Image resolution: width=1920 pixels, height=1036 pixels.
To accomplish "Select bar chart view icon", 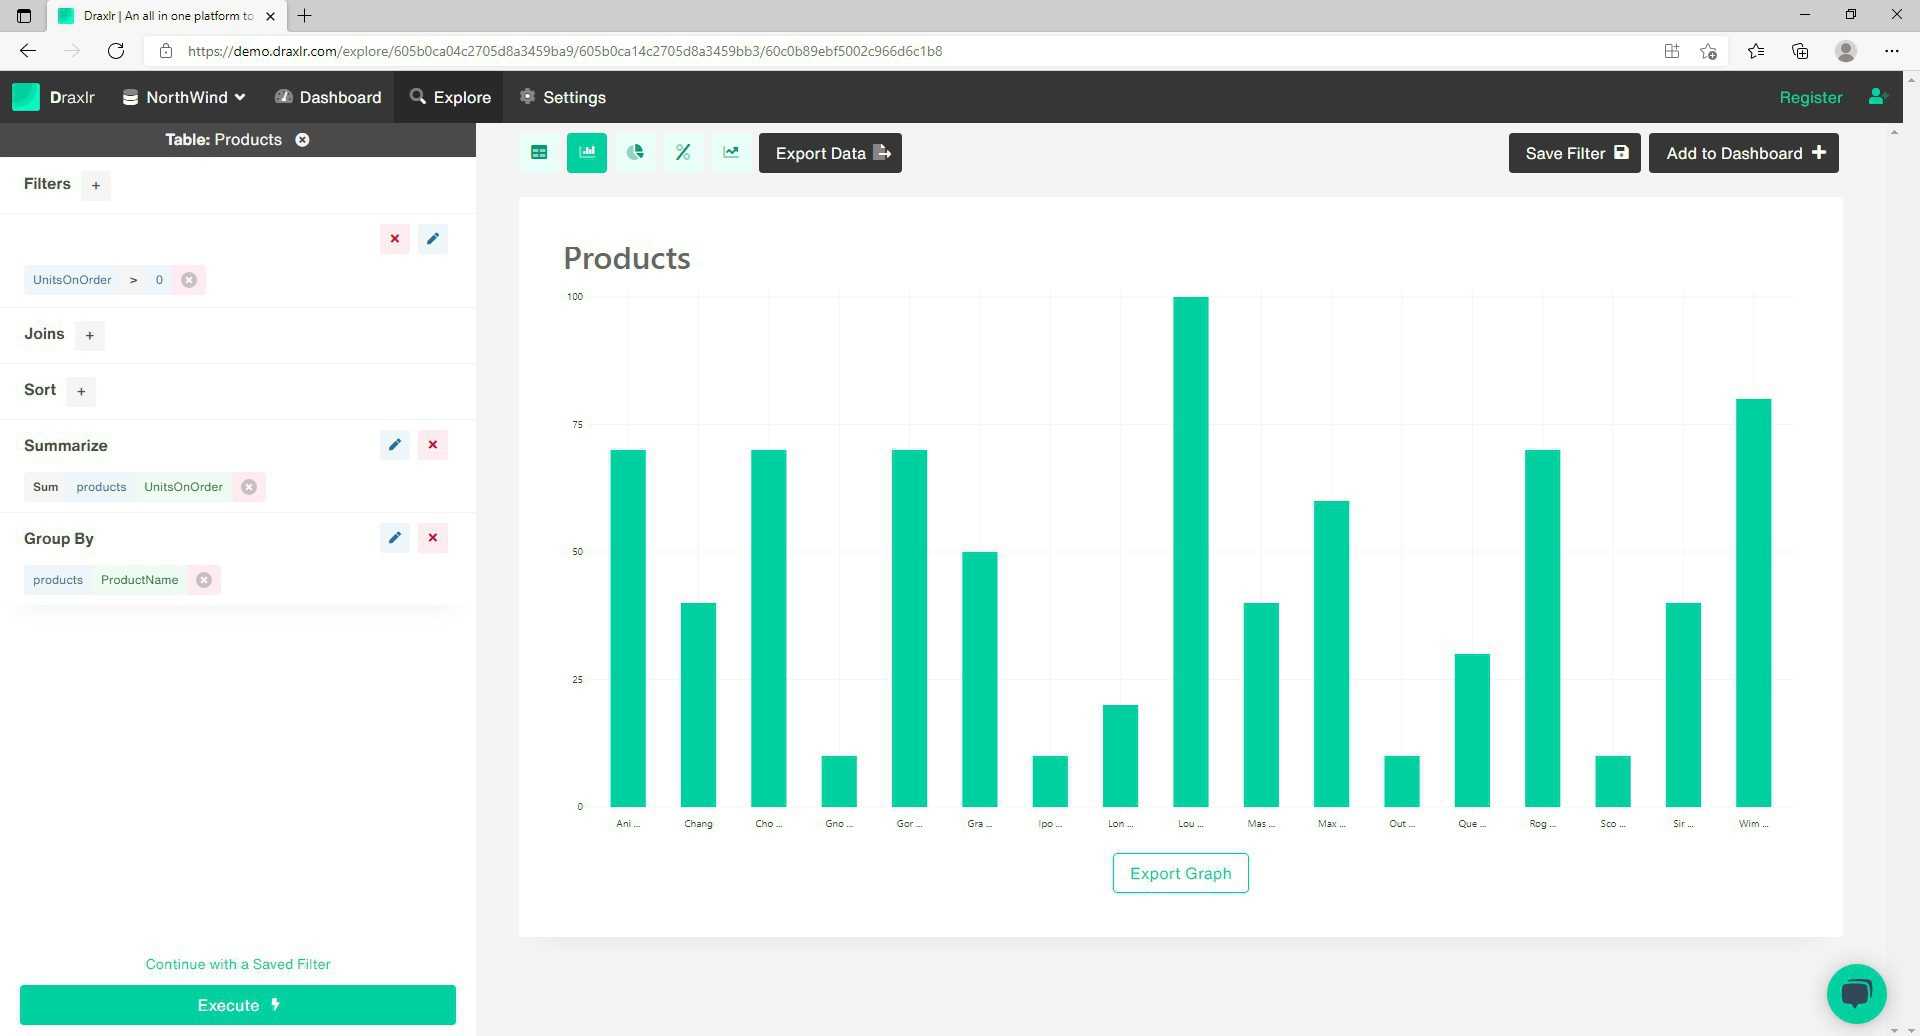I will tap(587, 153).
